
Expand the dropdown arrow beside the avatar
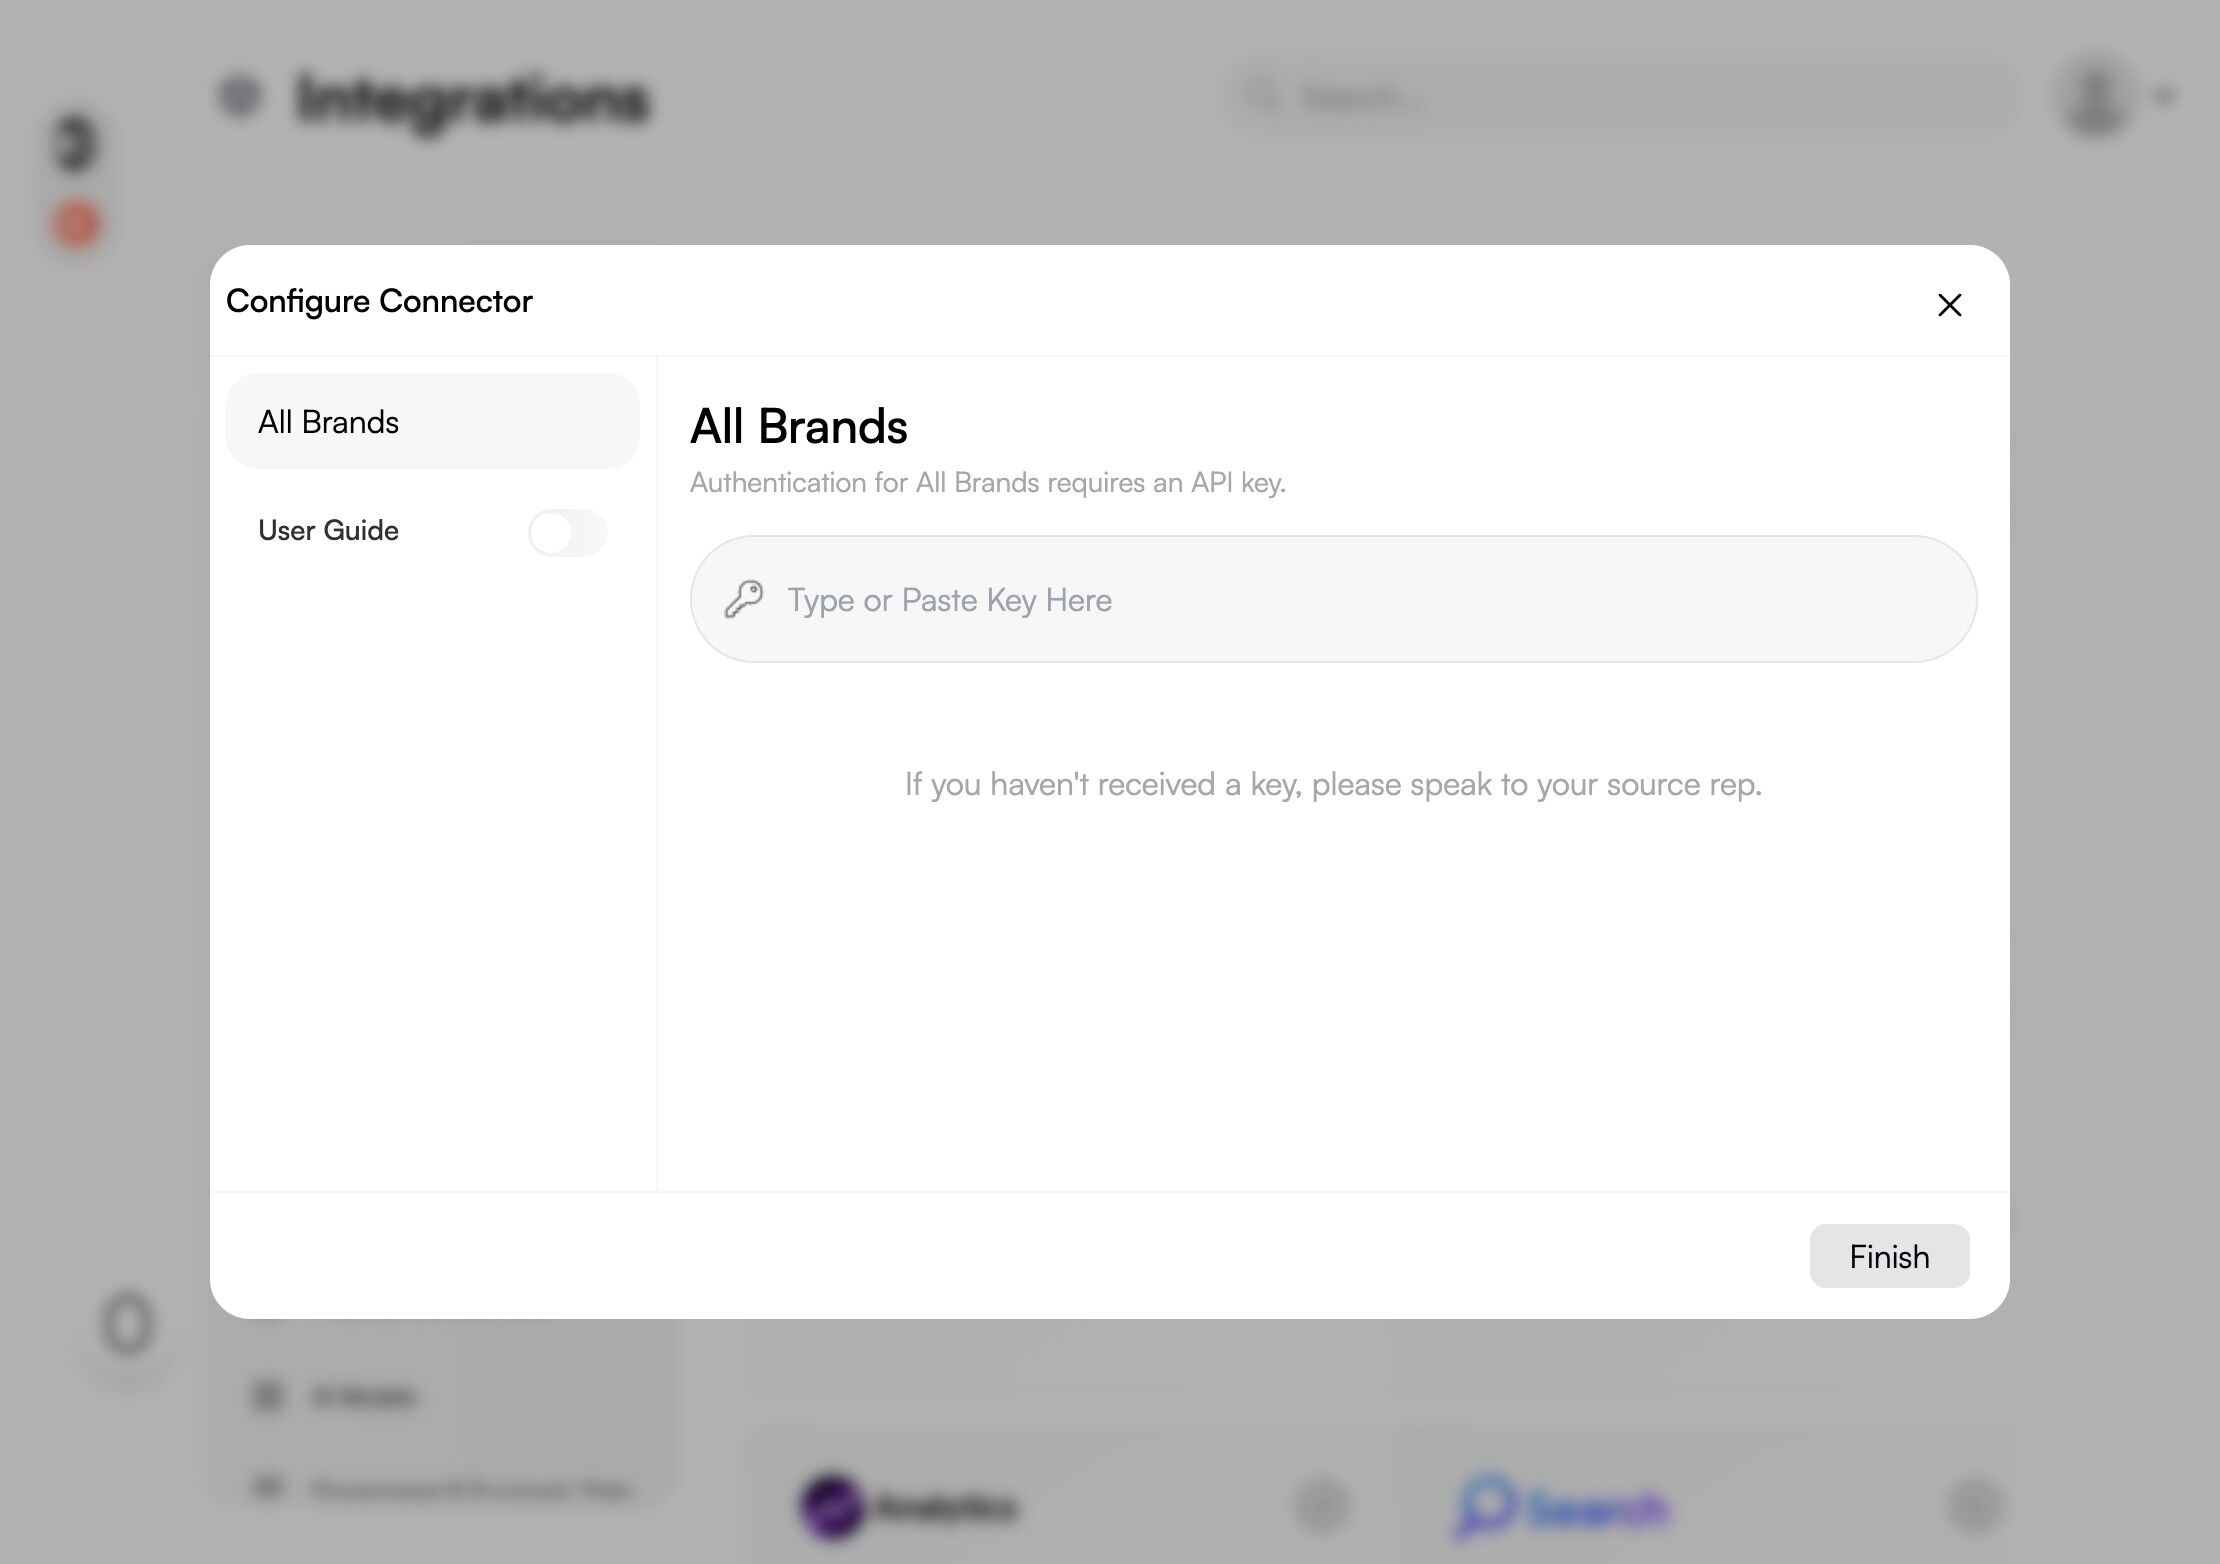(x=2165, y=97)
